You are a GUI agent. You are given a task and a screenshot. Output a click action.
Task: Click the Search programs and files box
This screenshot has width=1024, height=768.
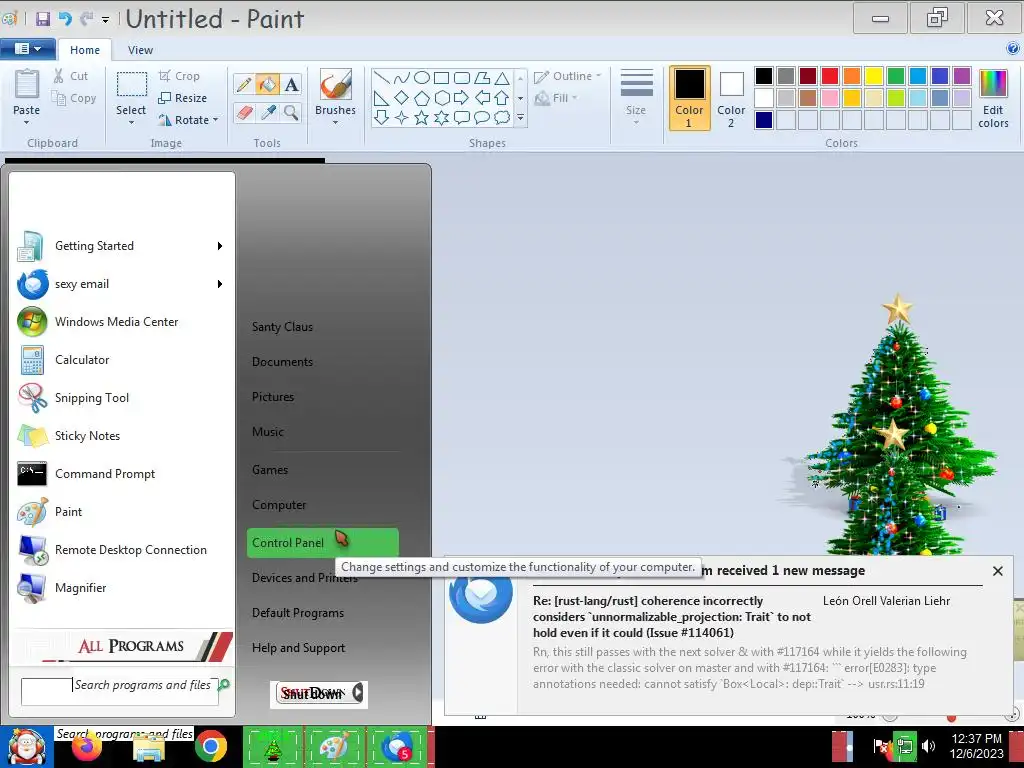(x=120, y=692)
